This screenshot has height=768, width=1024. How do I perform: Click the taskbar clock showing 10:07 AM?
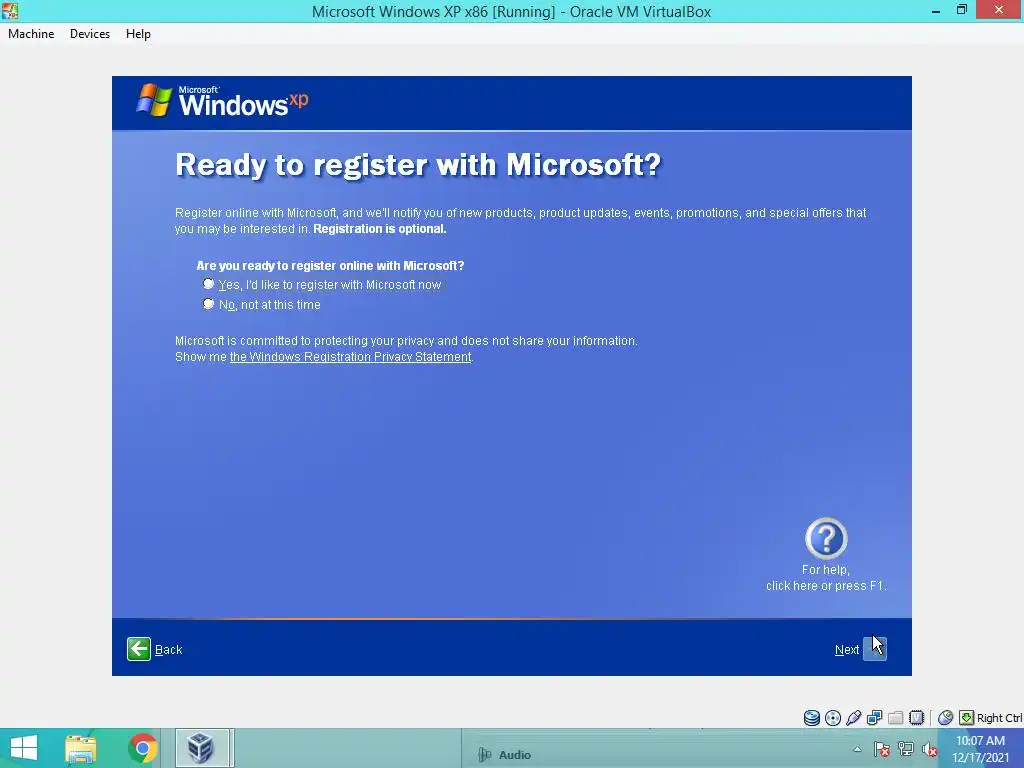(x=980, y=749)
